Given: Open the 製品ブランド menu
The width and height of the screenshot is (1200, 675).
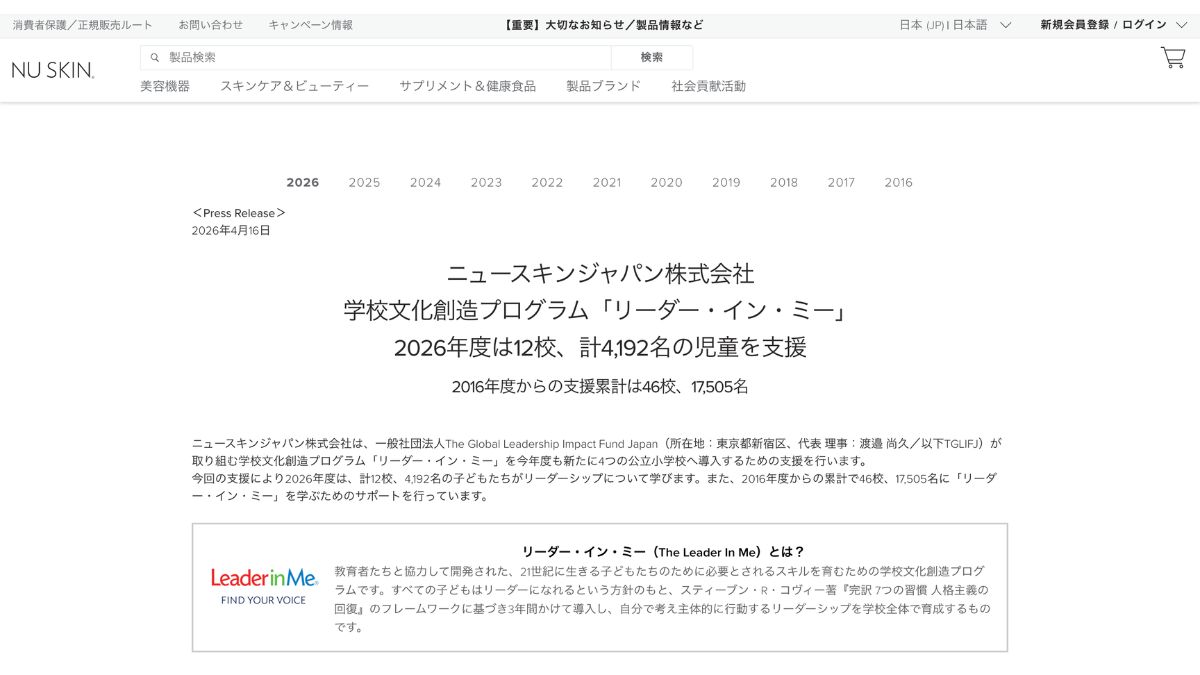Looking at the screenshot, I should pyautogui.click(x=604, y=86).
